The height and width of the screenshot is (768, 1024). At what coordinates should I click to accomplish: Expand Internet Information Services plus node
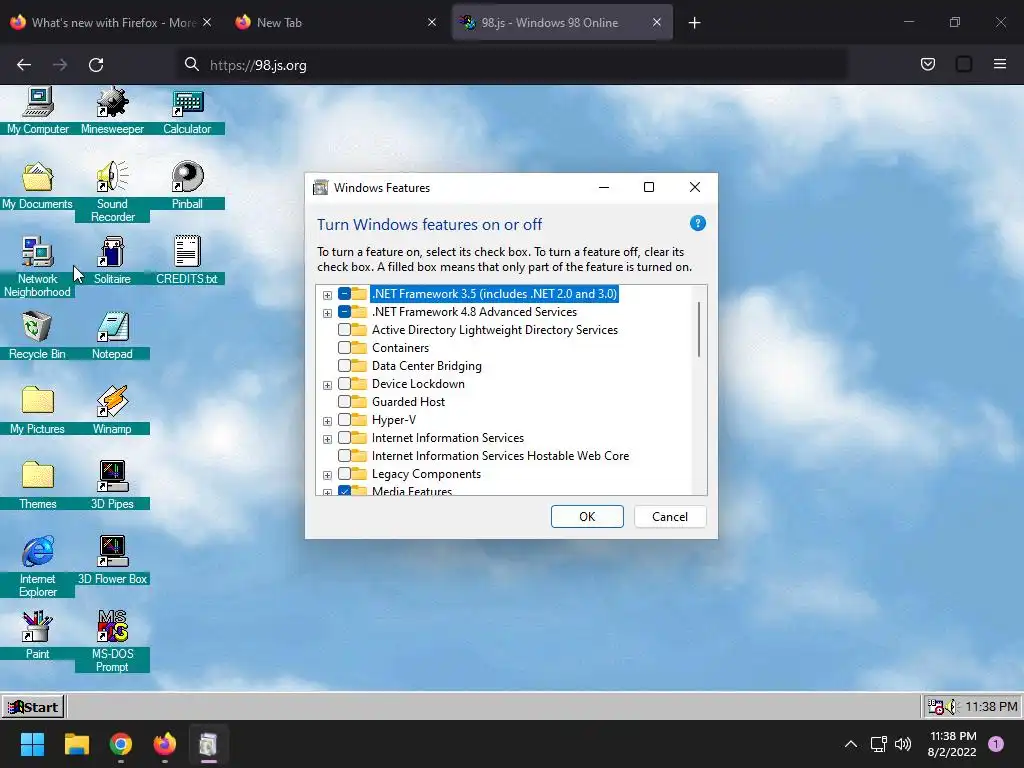[327, 440]
